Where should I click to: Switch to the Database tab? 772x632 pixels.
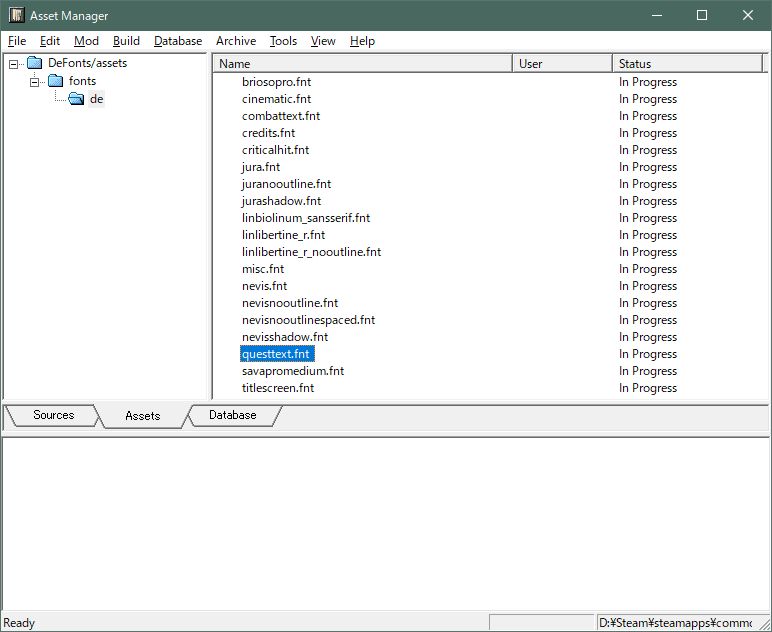(x=233, y=415)
